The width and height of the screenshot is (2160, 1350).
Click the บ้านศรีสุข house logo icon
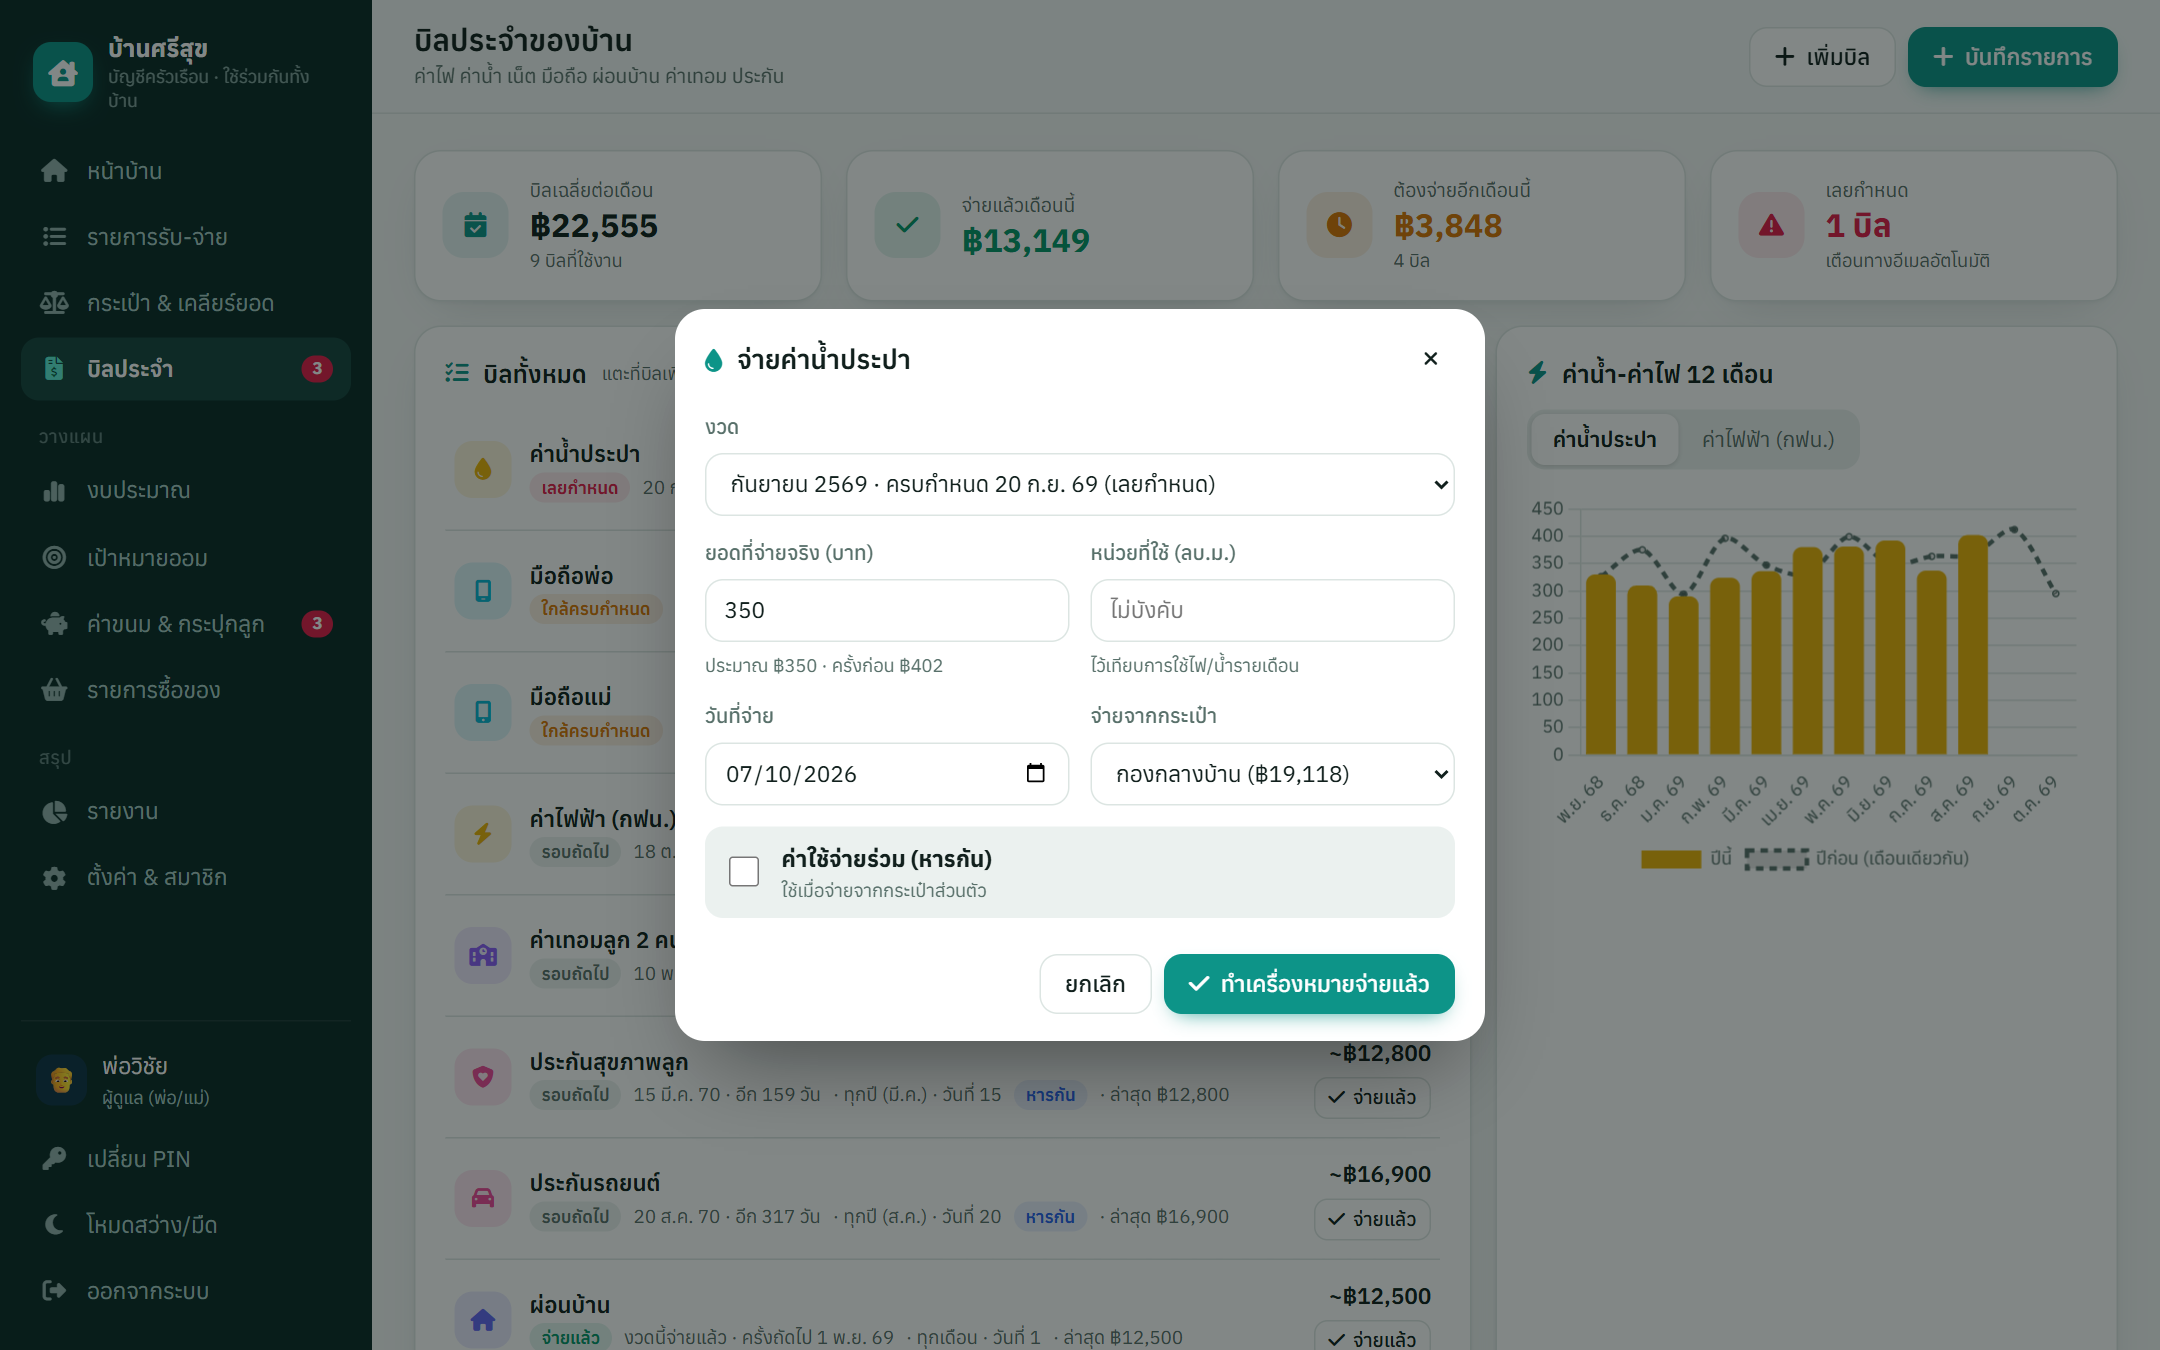point(63,72)
